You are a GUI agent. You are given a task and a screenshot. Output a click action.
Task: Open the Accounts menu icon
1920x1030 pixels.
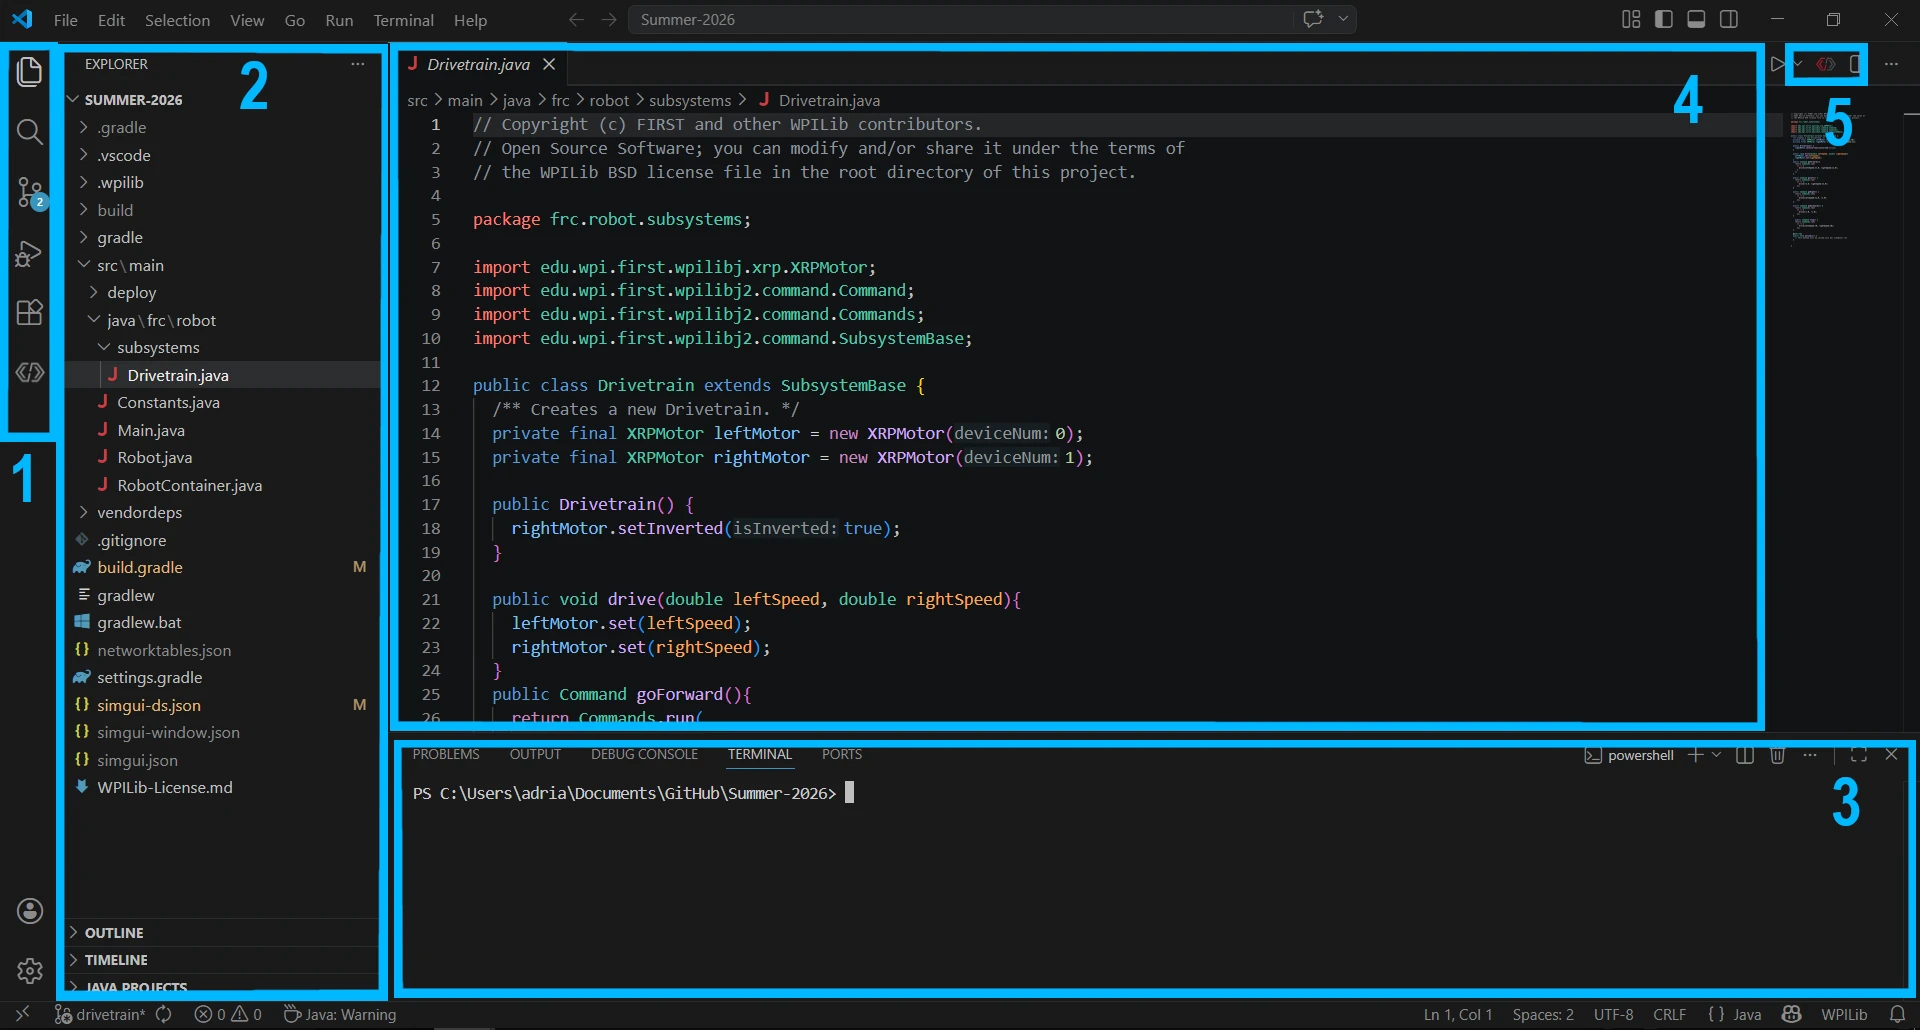[30, 911]
